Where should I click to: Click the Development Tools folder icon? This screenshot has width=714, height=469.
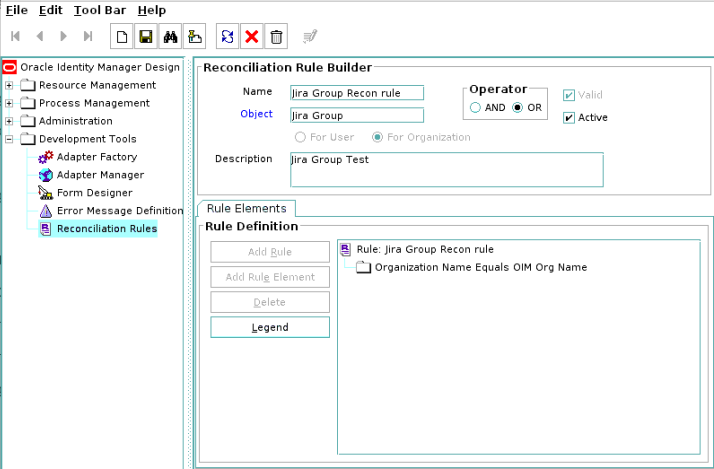(x=28, y=139)
